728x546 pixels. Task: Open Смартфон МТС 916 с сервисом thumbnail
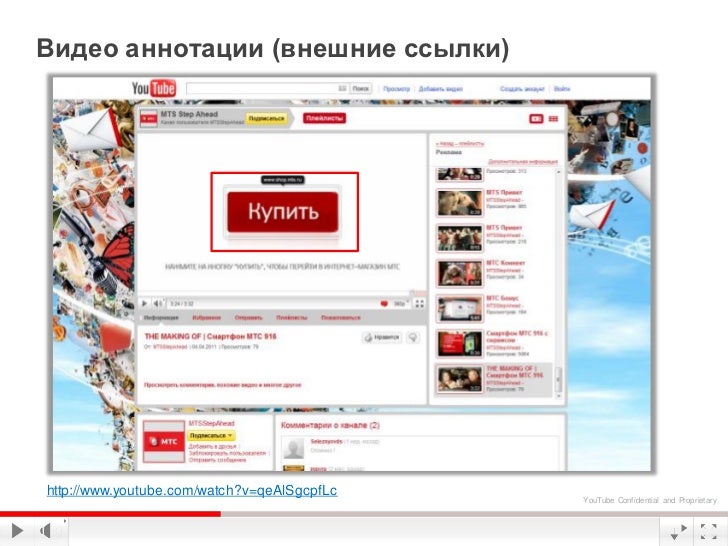[x=459, y=344]
